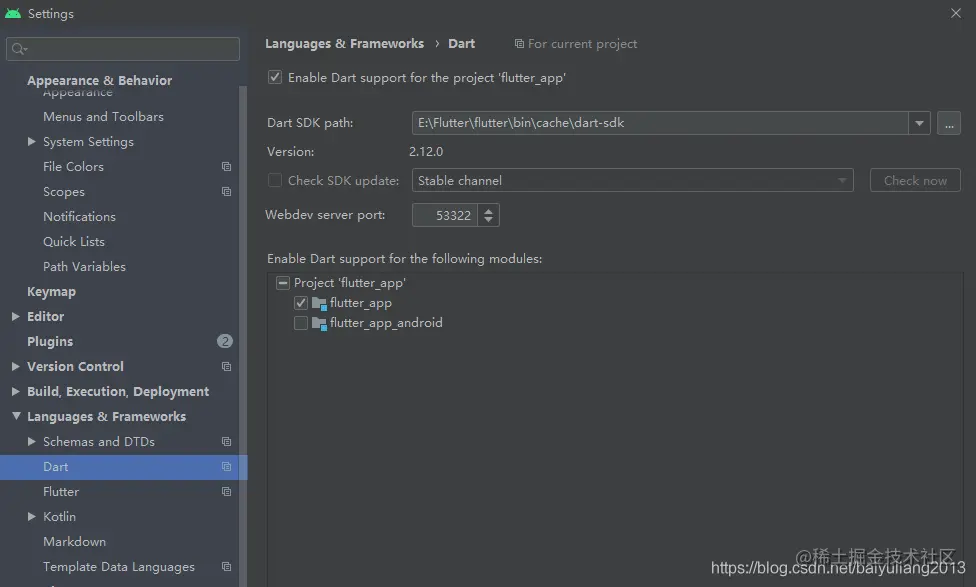976x587 pixels.
Task: Close the Settings dialog
Action: [x=956, y=13]
